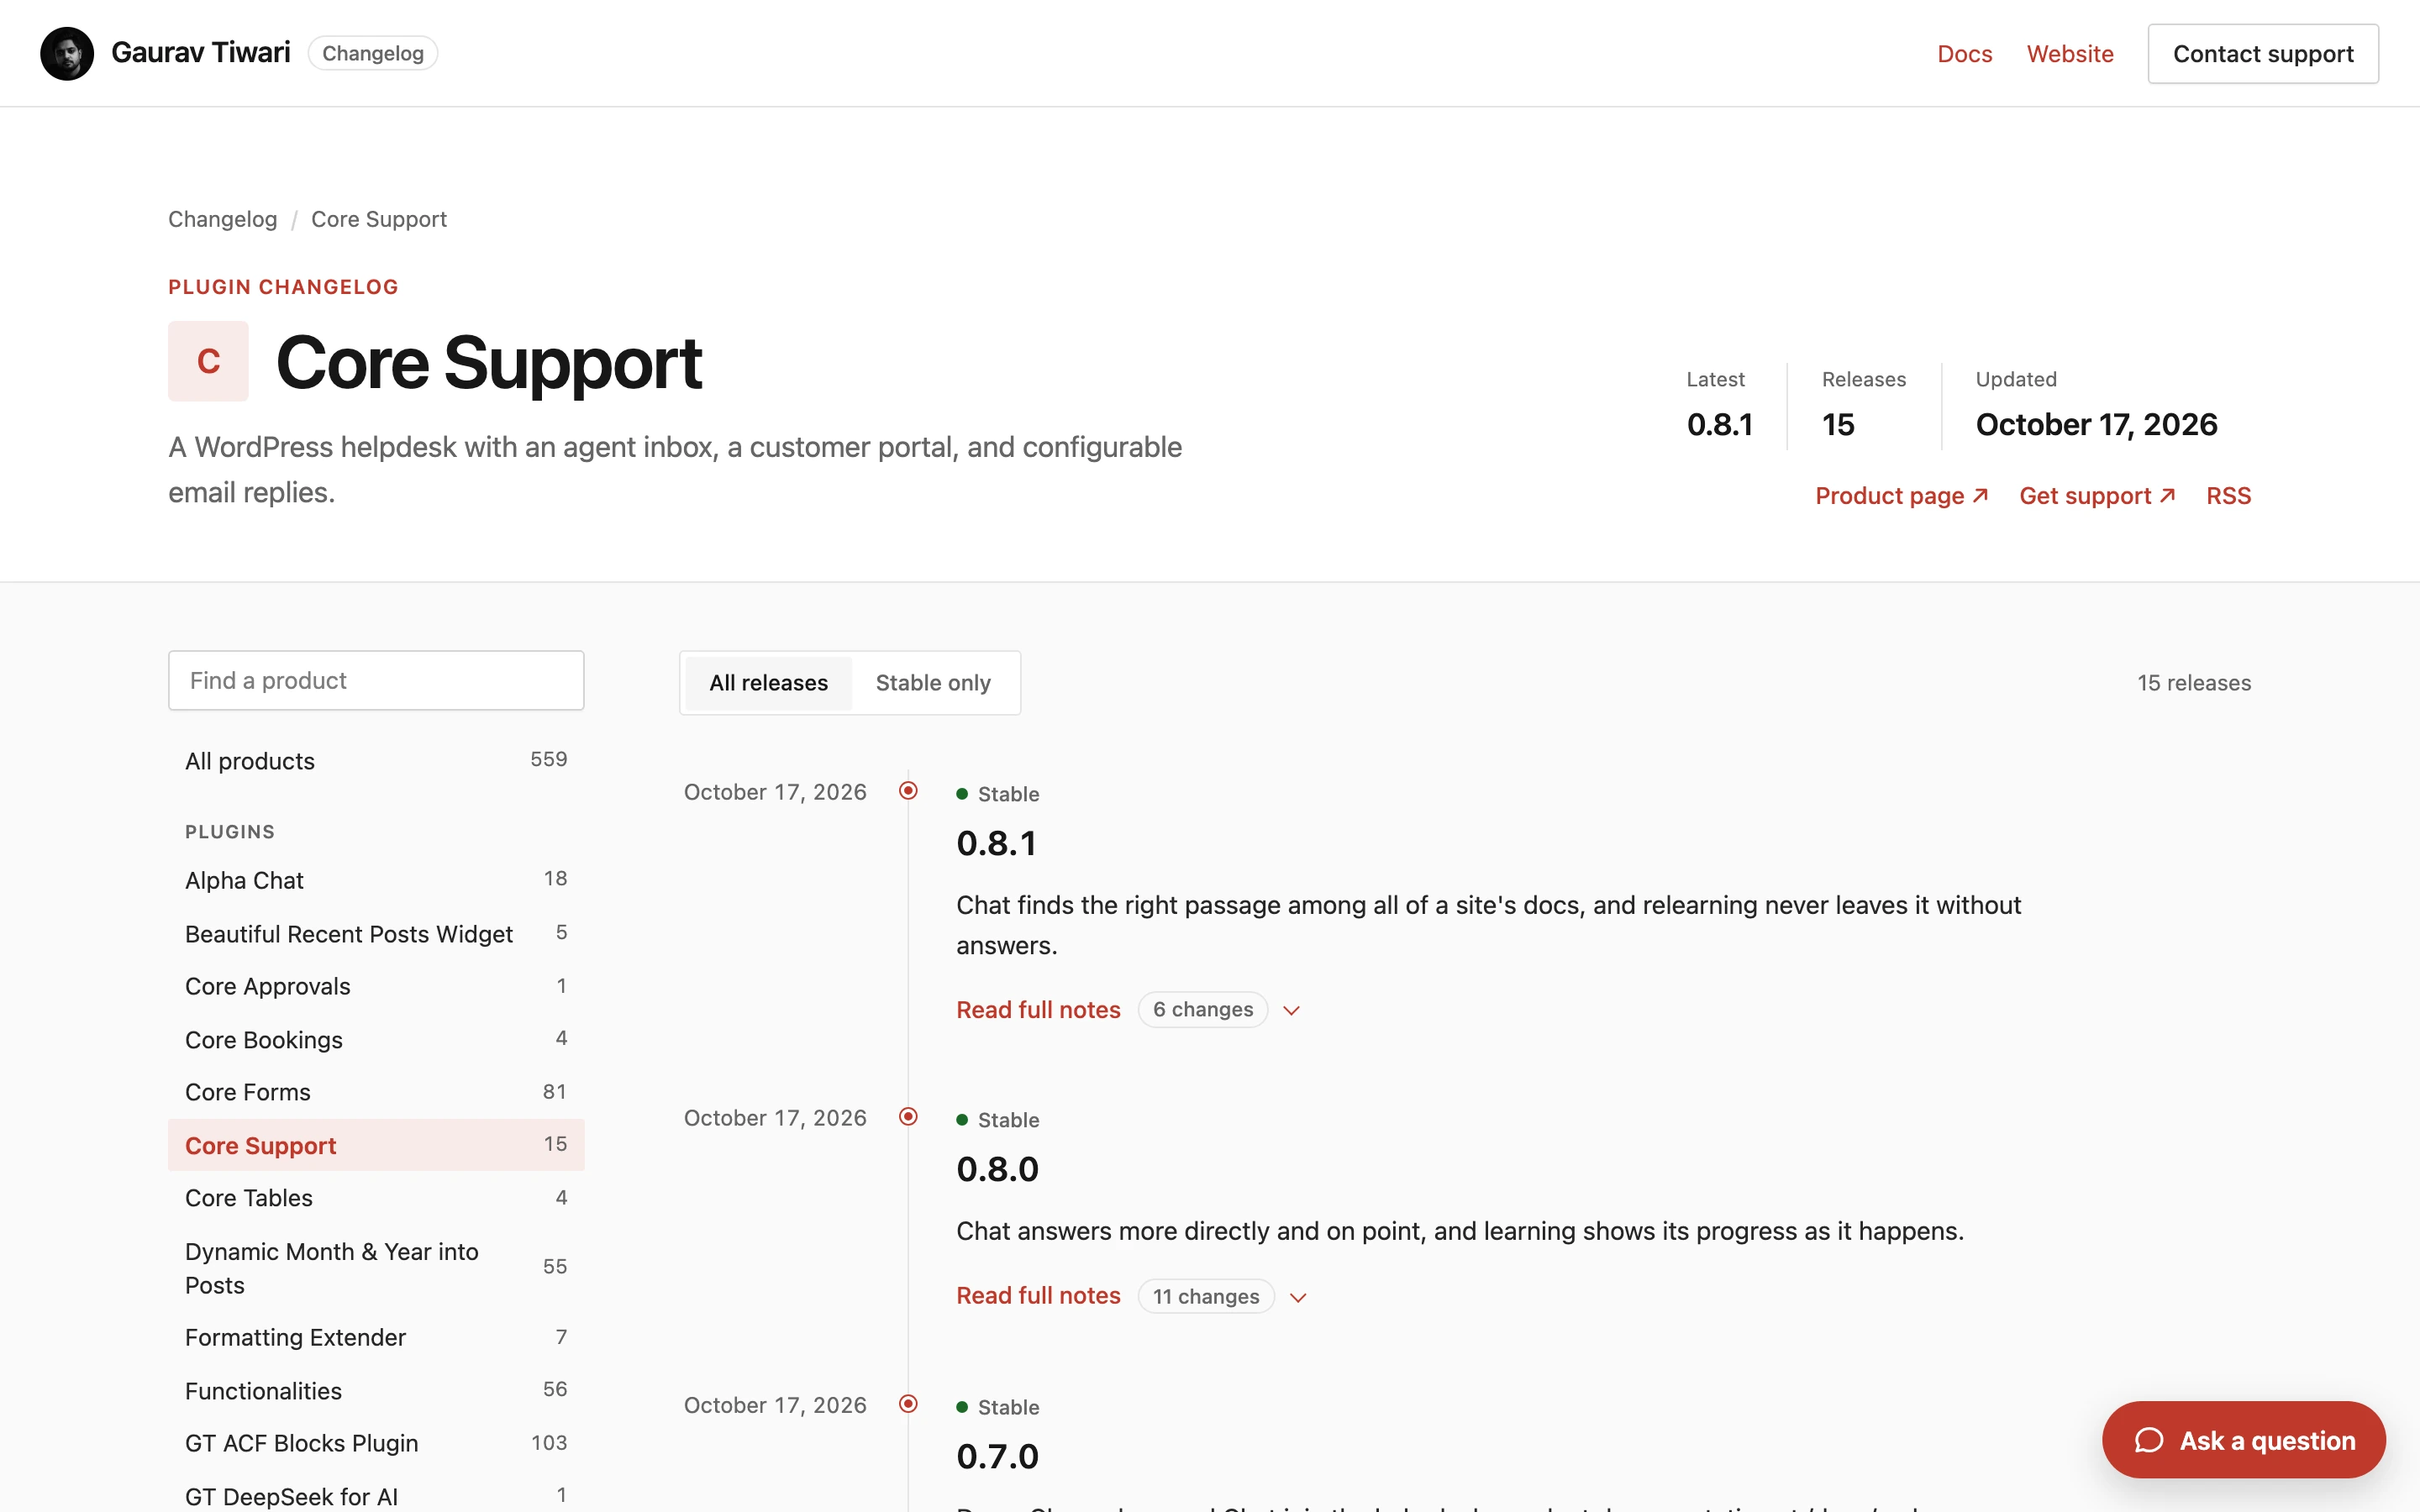Click the red C Core Support logo

[x=208, y=361]
